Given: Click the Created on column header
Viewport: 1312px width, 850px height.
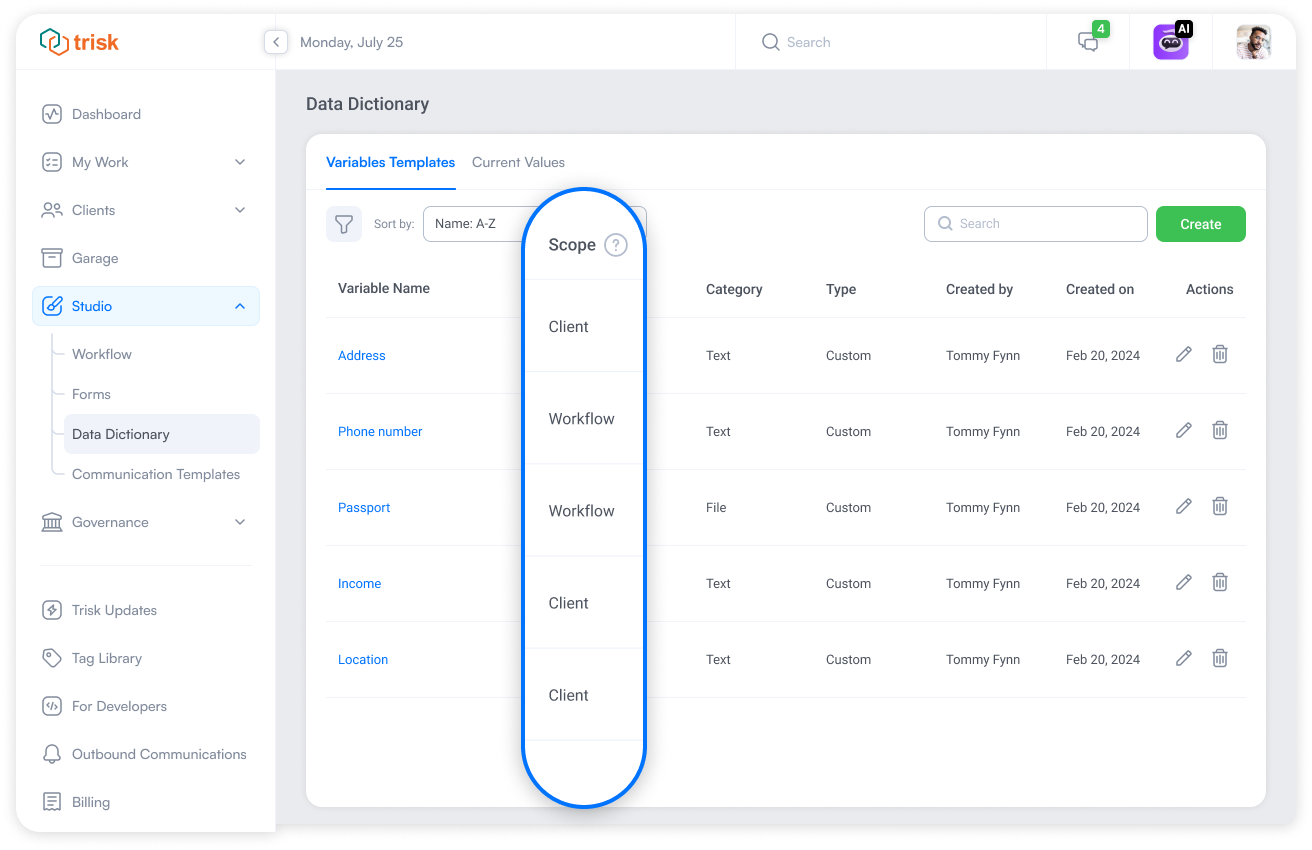Looking at the screenshot, I should (x=1100, y=289).
